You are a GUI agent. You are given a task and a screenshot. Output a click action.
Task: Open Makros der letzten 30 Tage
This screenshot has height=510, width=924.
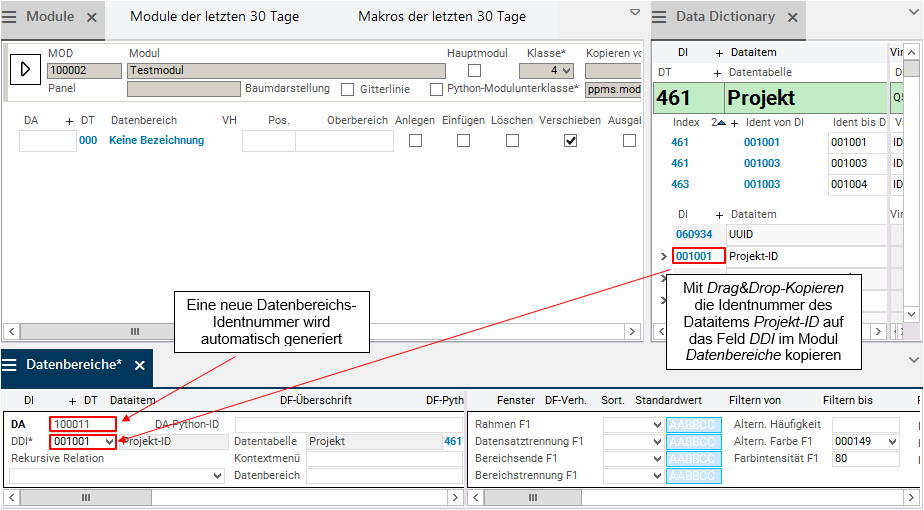click(x=442, y=17)
